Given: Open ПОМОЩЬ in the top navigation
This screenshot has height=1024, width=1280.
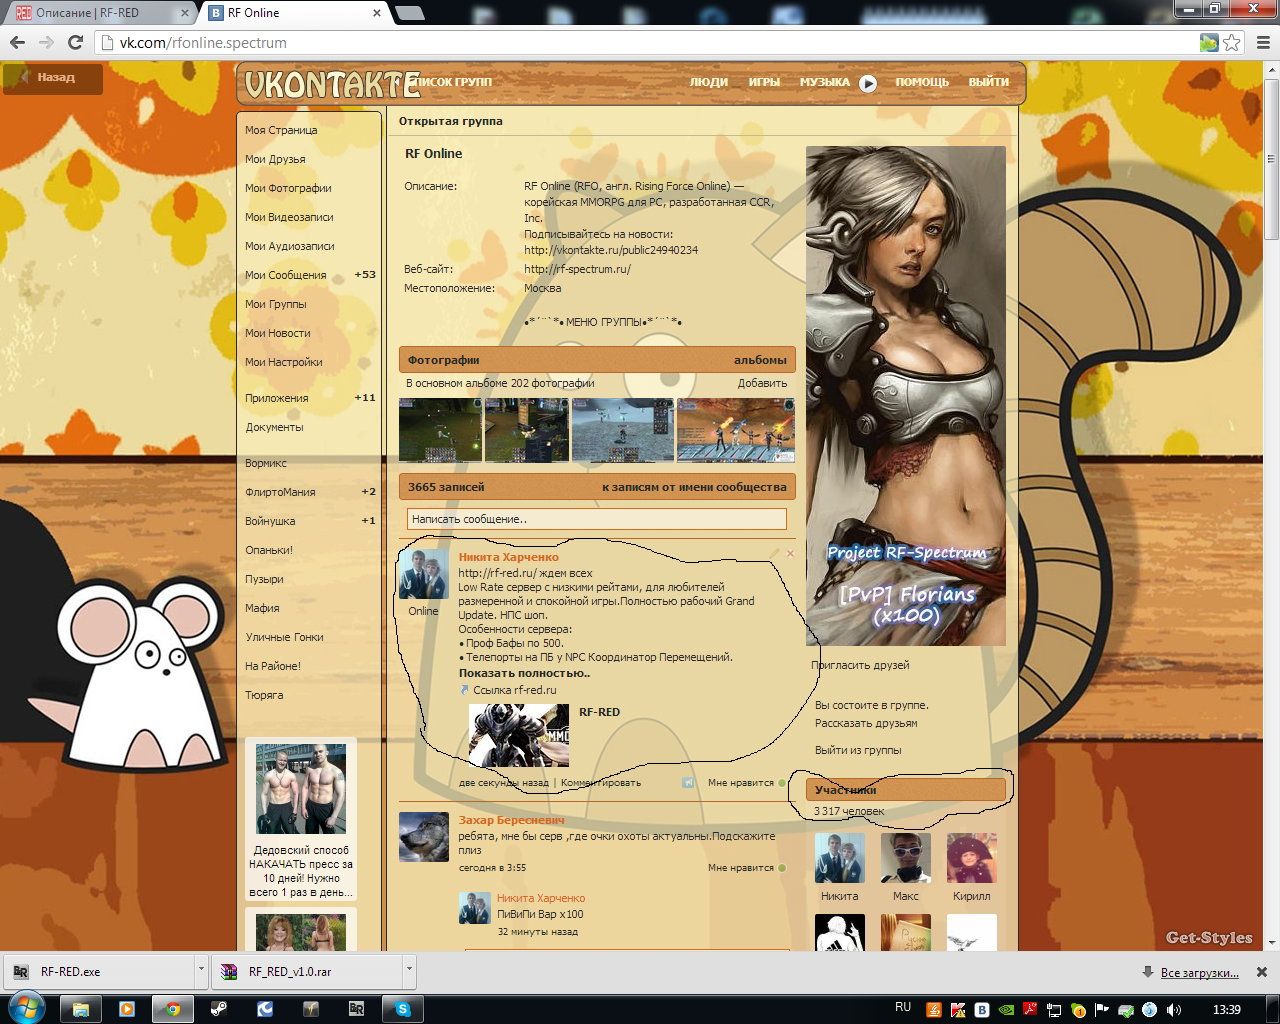Looking at the screenshot, I should pyautogui.click(x=922, y=82).
